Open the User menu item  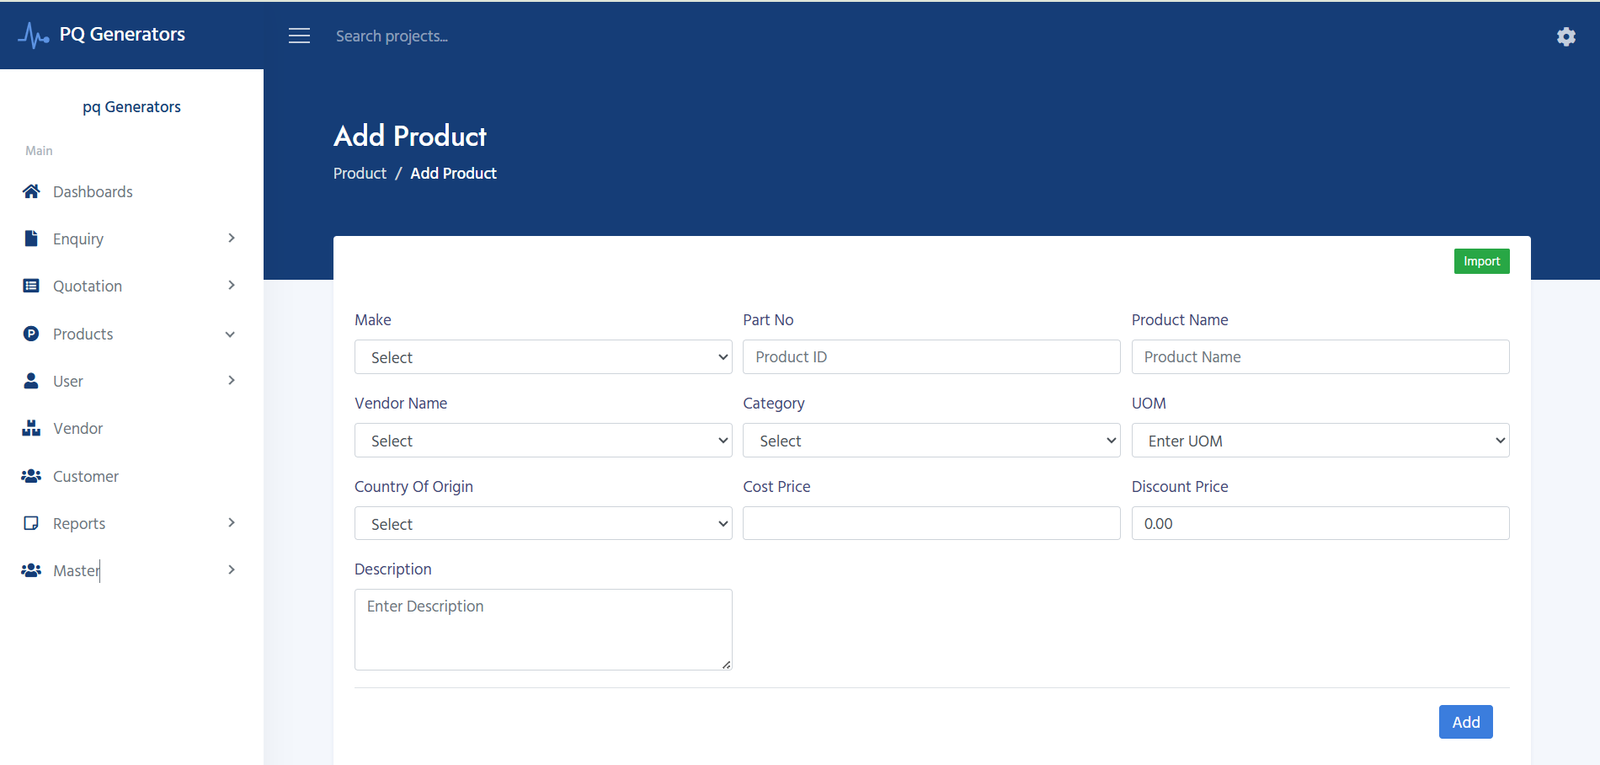point(68,381)
